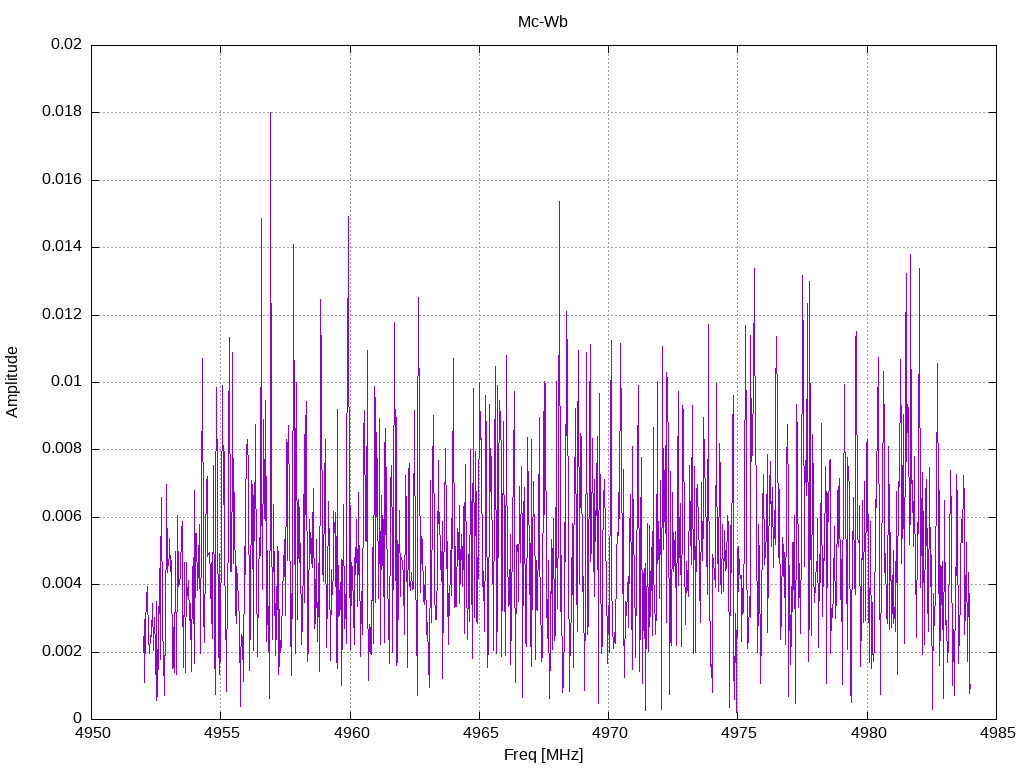The height and width of the screenshot is (768, 1024).
Task: Click the y-axis tick label 0.01
Action: 67,381
